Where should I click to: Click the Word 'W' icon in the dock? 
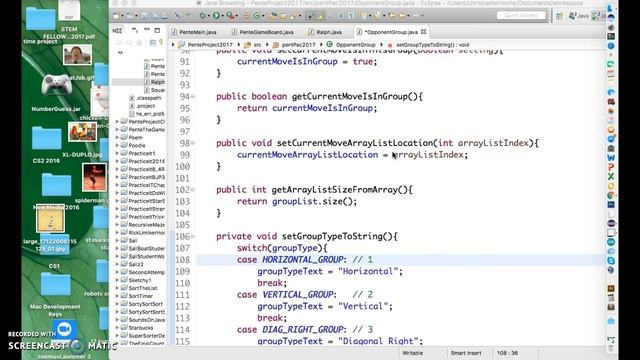click(x=611, y=158)
